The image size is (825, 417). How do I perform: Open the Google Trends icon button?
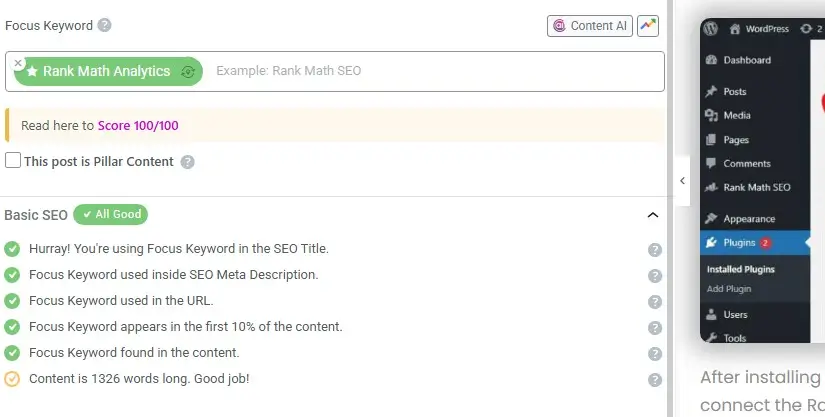click(648, 26)
